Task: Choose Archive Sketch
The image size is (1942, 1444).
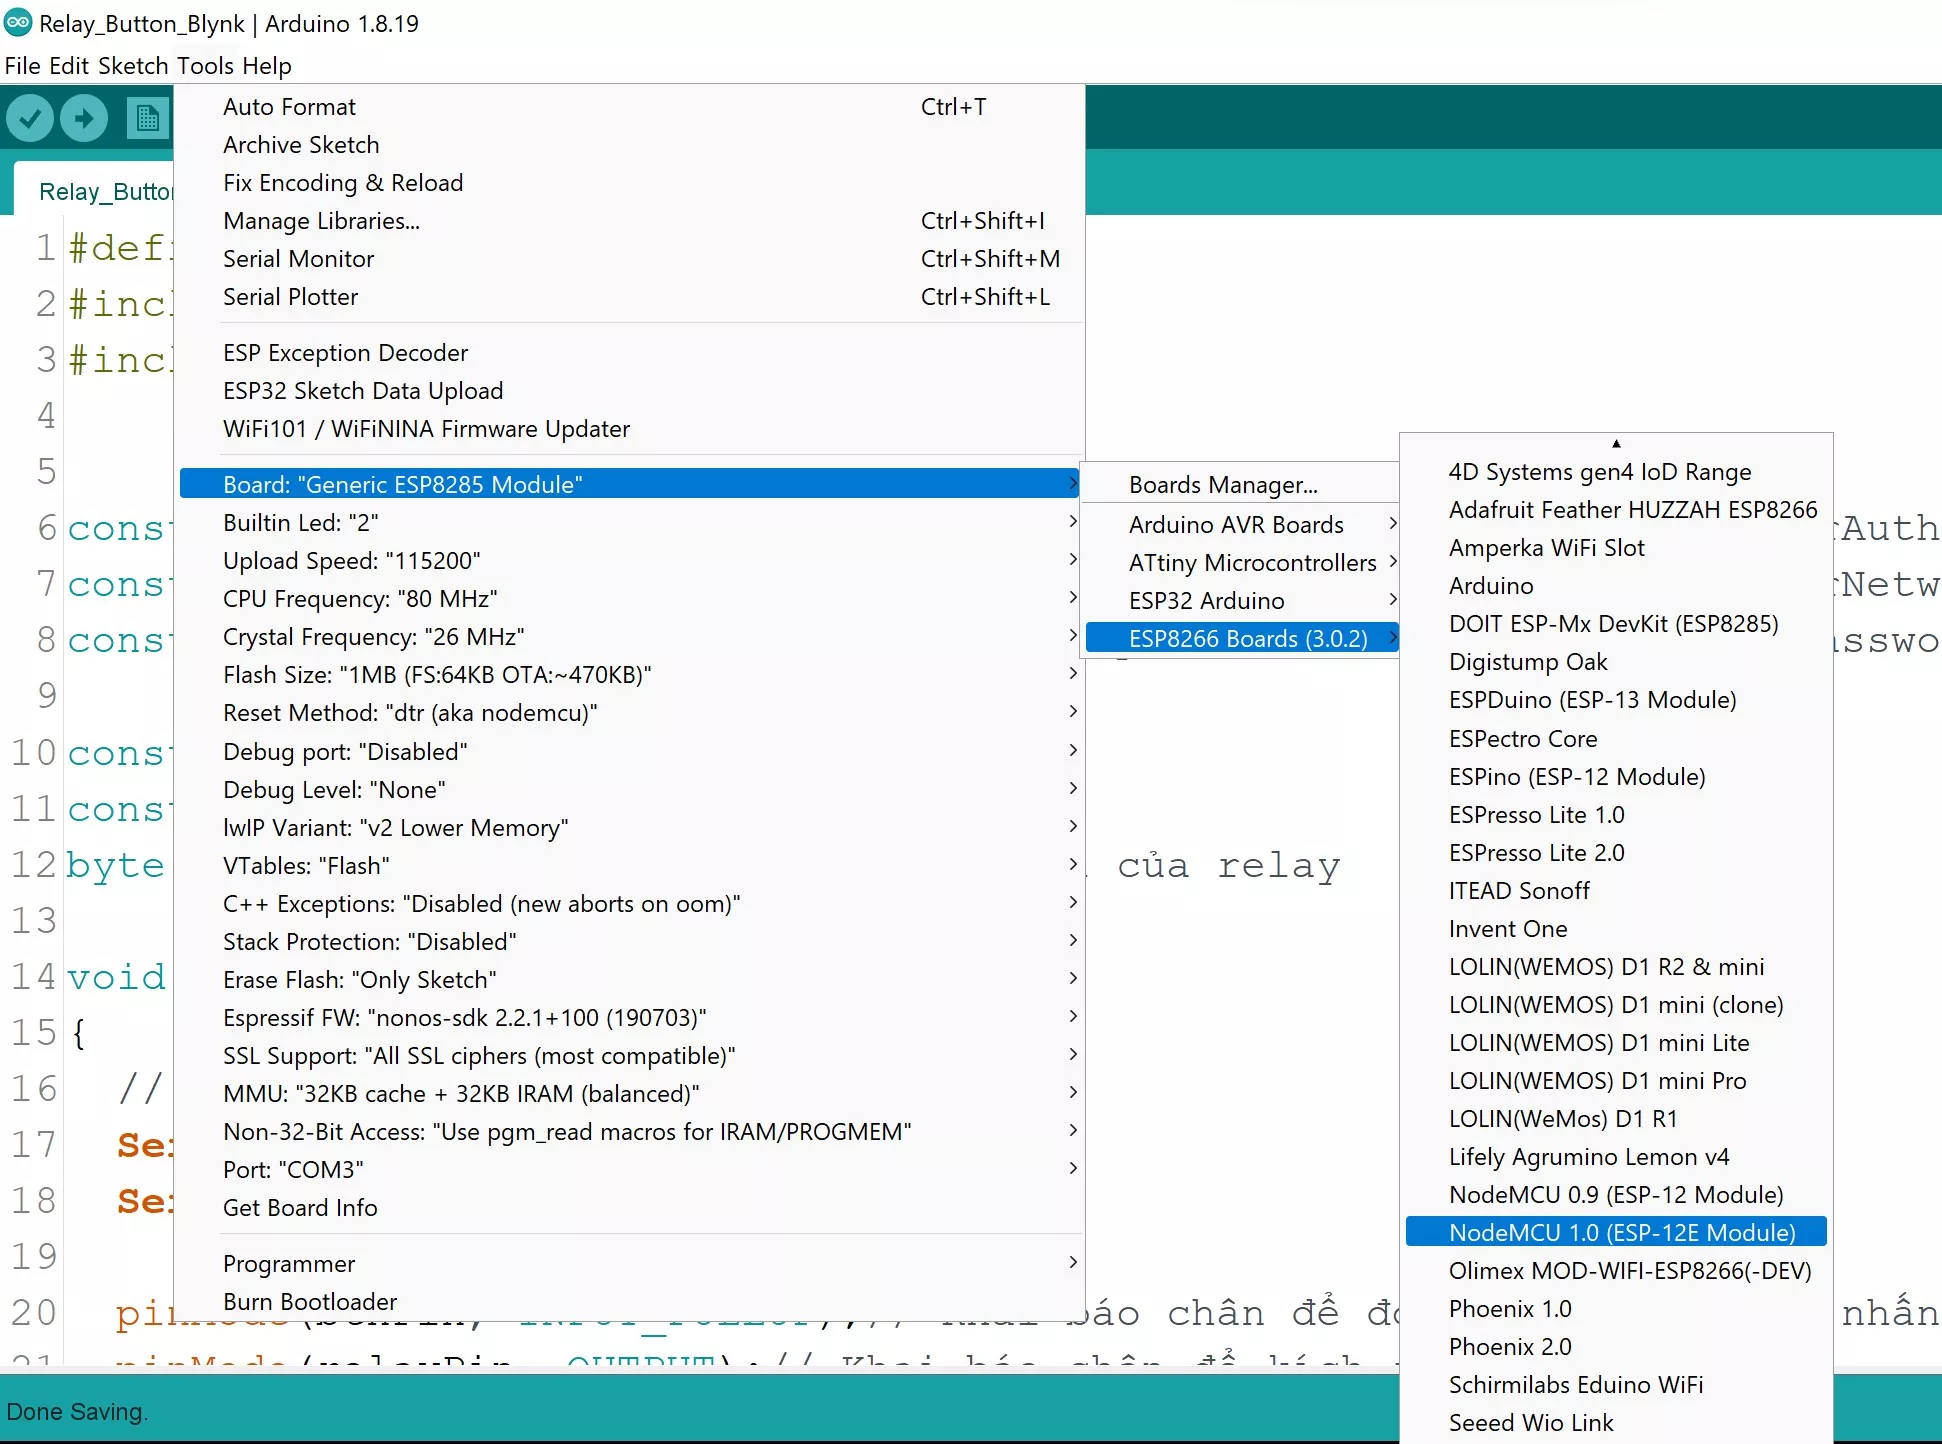Action: coord(630,145)
